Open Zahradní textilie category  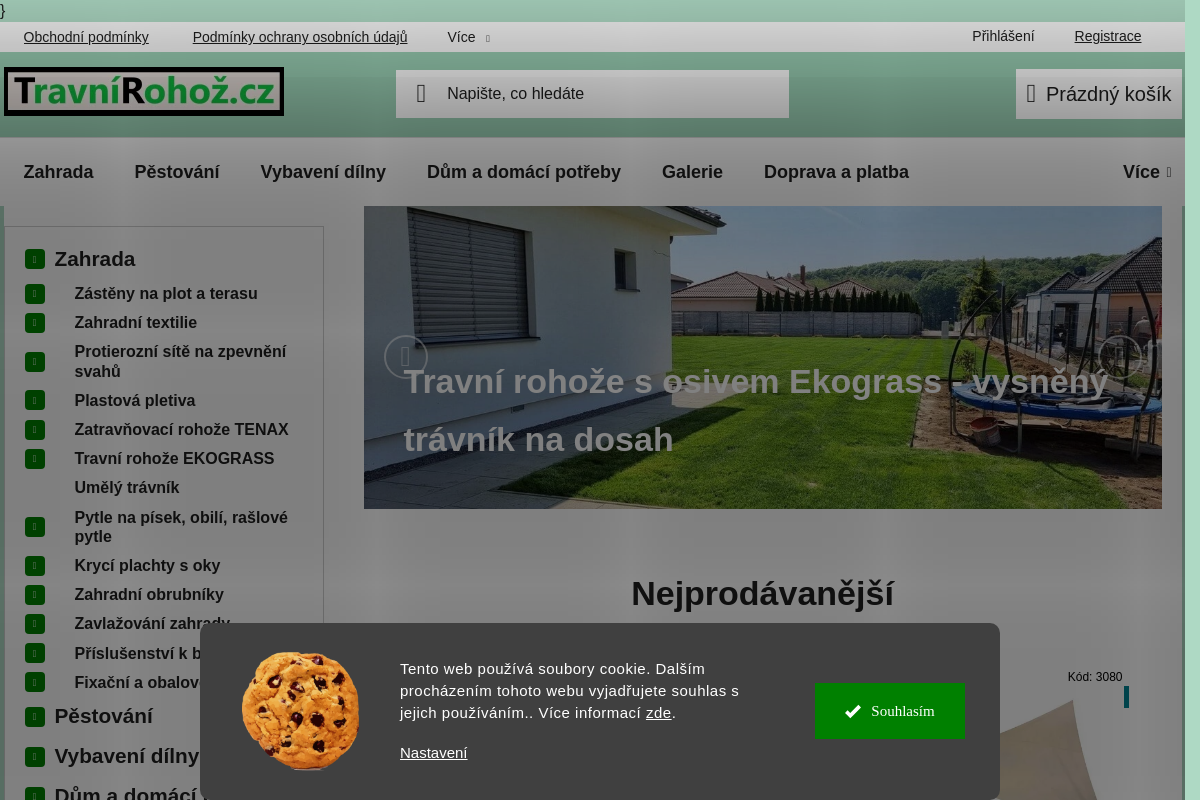click(135, 323)
